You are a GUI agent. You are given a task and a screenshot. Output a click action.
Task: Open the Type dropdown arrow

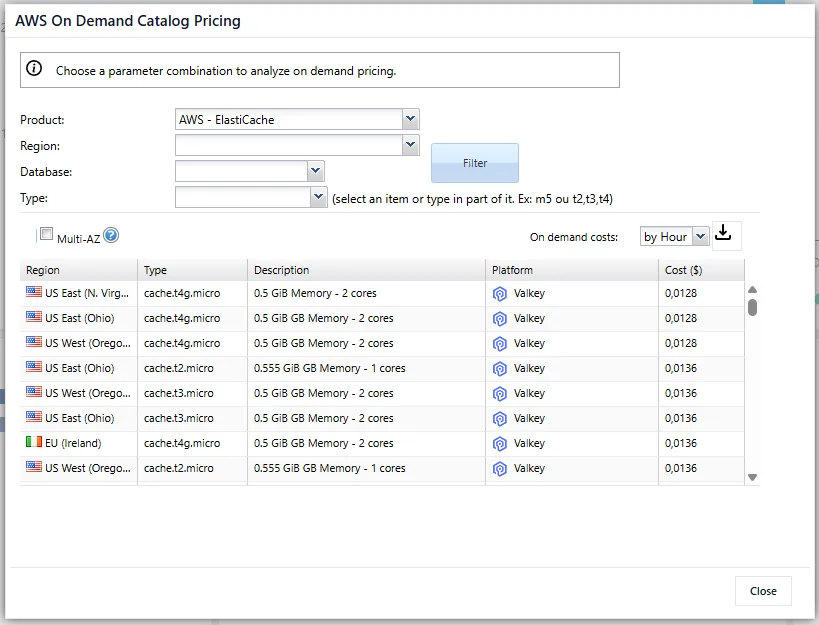(x=318, y=197)
